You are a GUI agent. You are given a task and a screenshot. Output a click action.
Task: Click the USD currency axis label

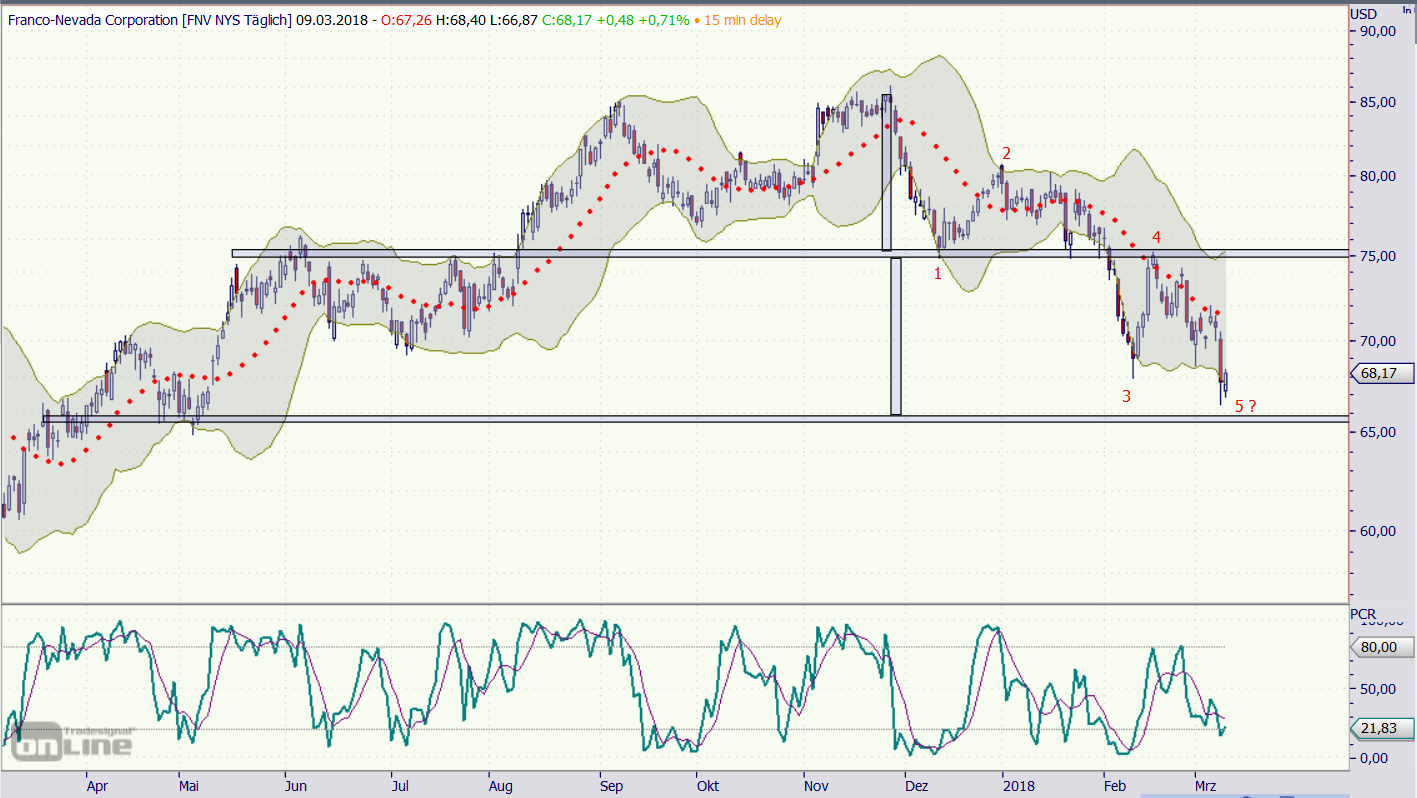click(x=1363, y=14)
